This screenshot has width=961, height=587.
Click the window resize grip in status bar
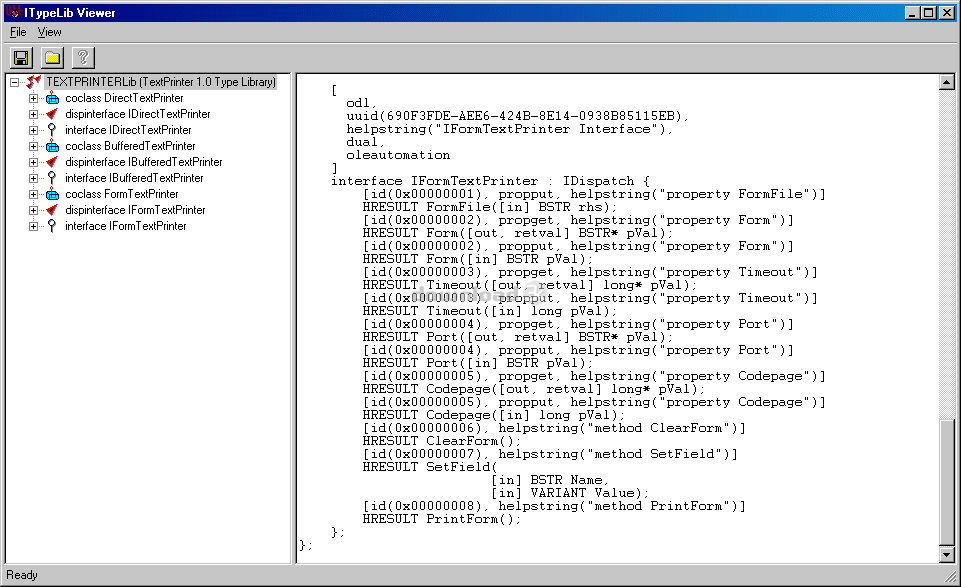(x=951, y=575)
